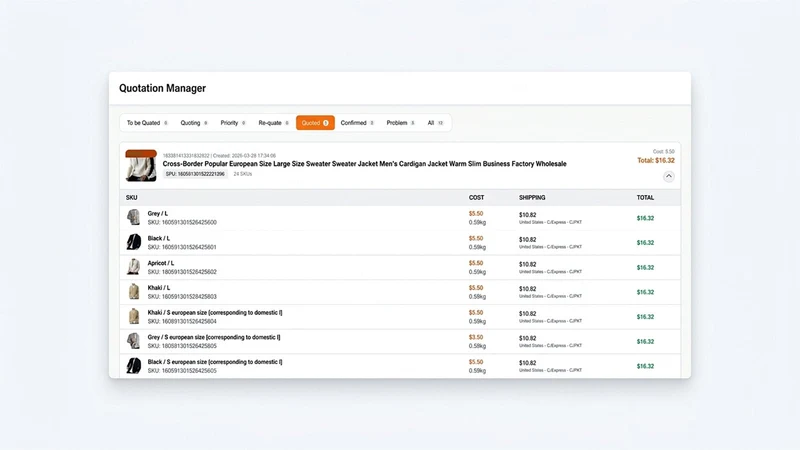Show the All tab

tap(435, 123)
